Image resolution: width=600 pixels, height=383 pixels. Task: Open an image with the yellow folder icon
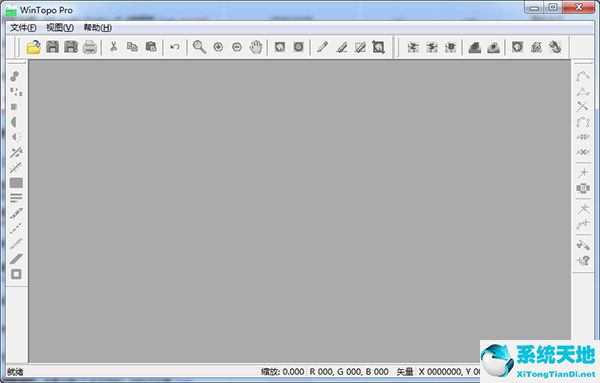(x=34, y=47)
